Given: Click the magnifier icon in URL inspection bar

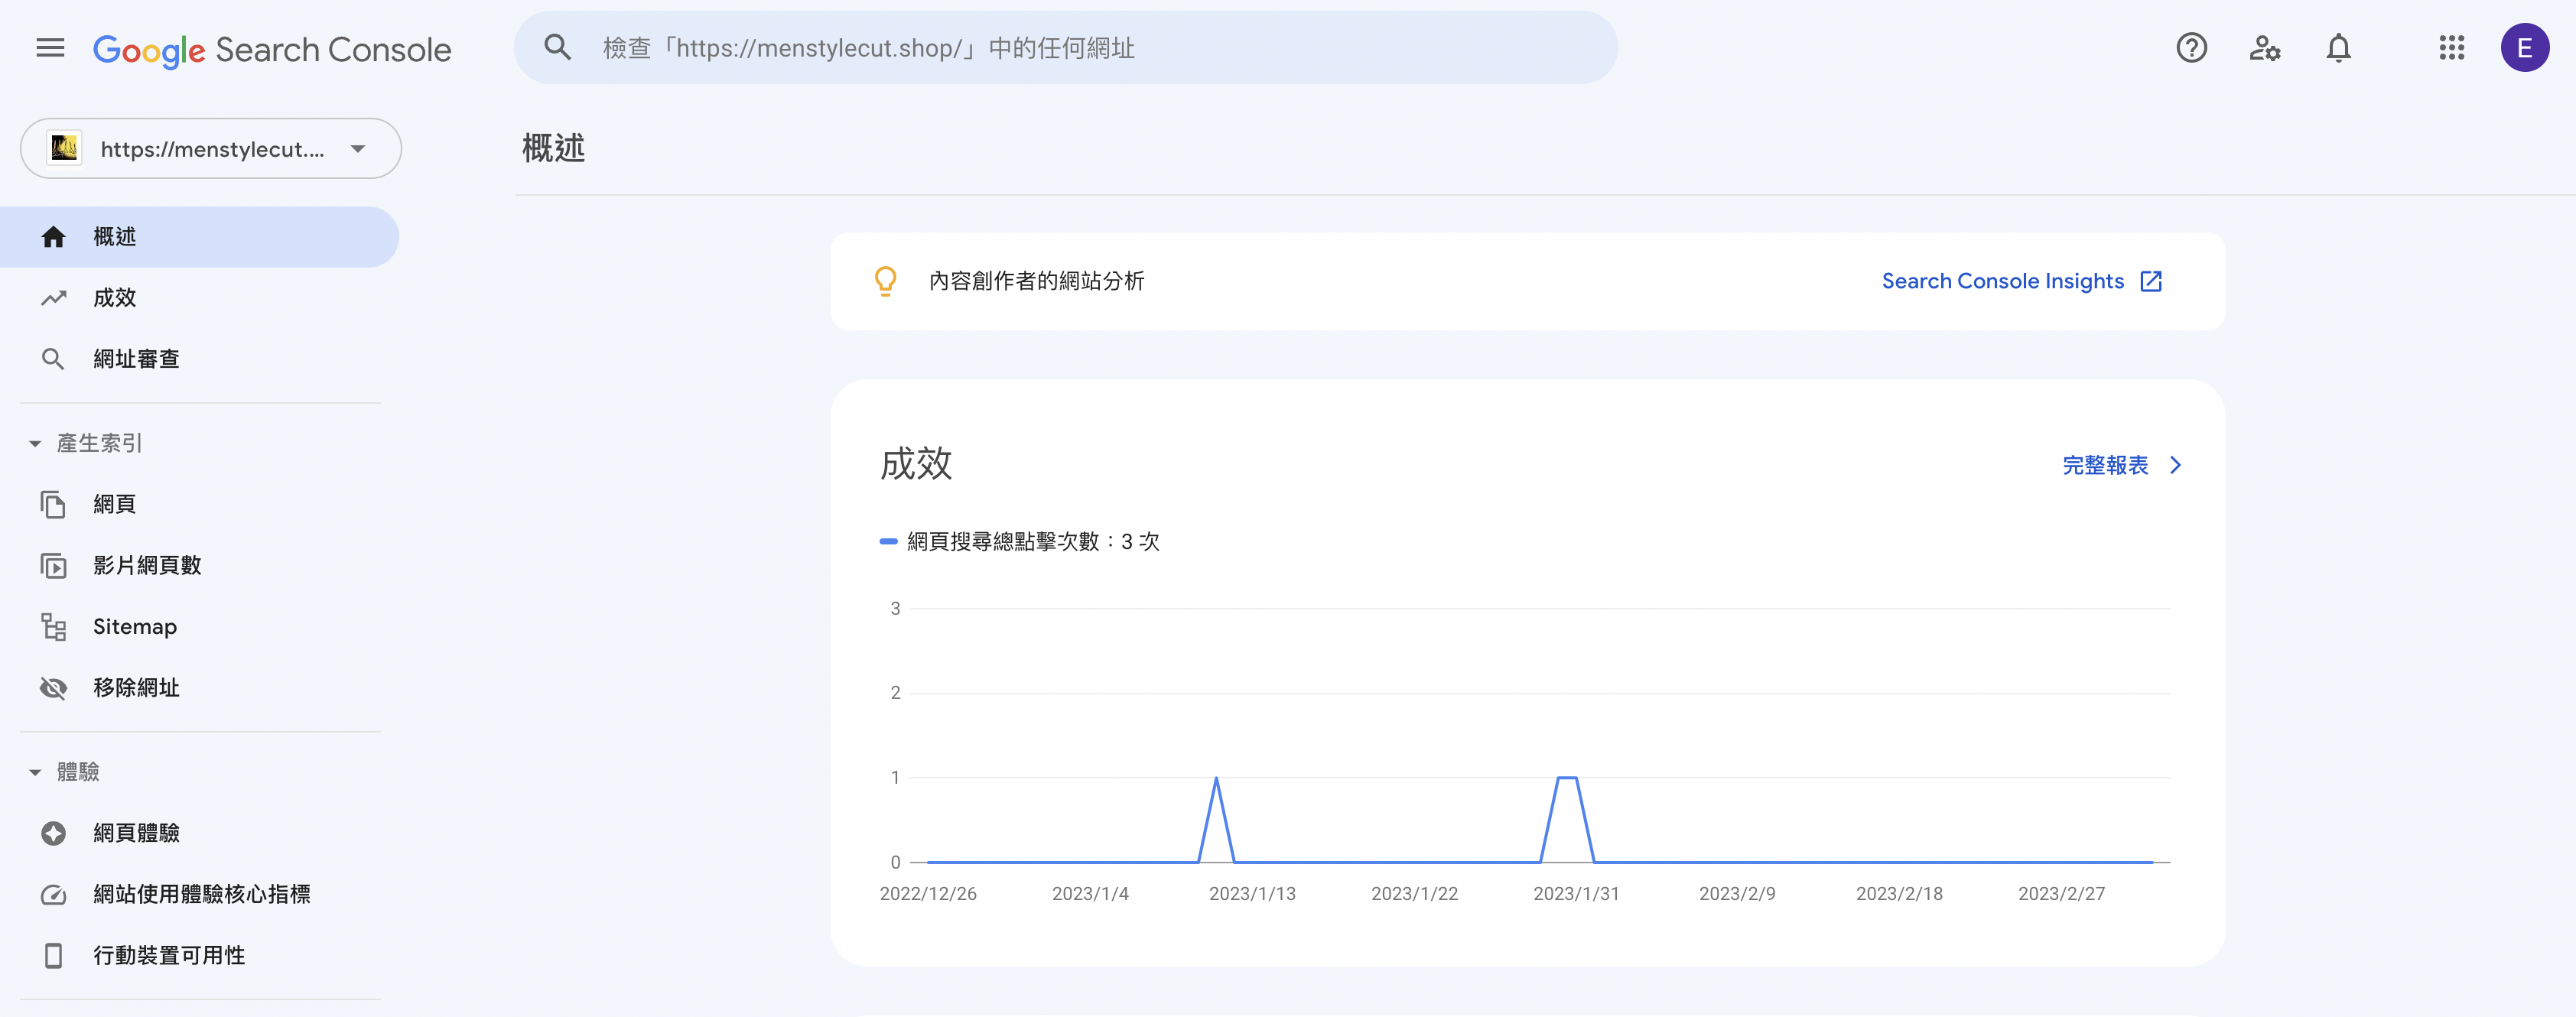Looking at the screenshot, I should [x=558, y=47].
